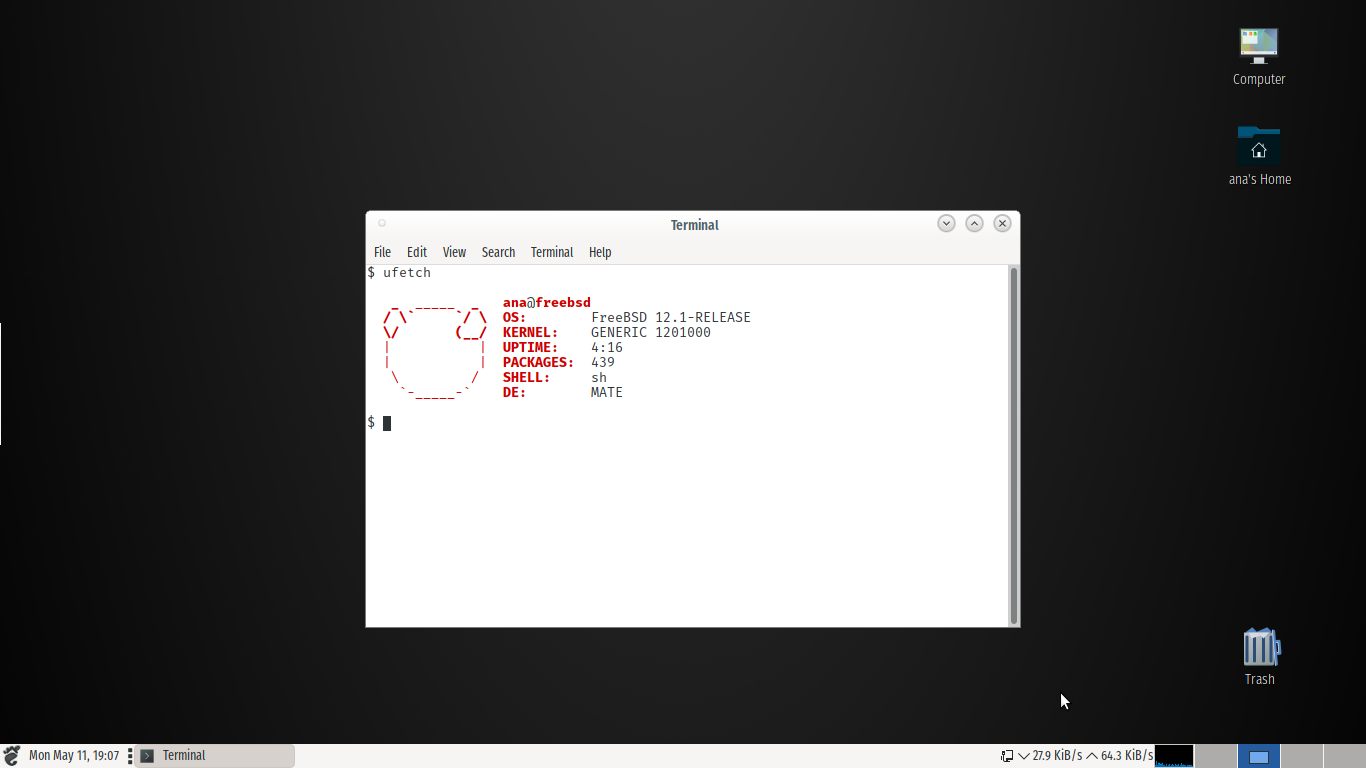Viewport: 1366px width, 768px height.
Task: Maximize the Terminal window
Action: click(974, 223)
